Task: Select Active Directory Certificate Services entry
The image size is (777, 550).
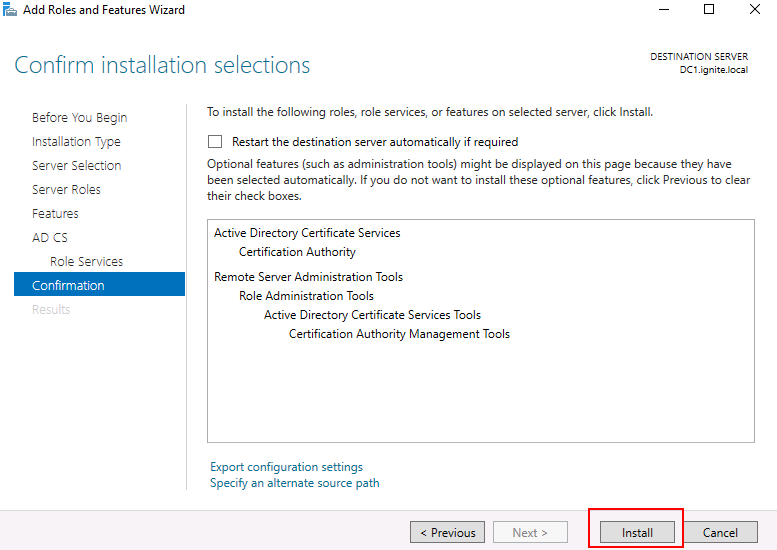Action: coord(307,233)
